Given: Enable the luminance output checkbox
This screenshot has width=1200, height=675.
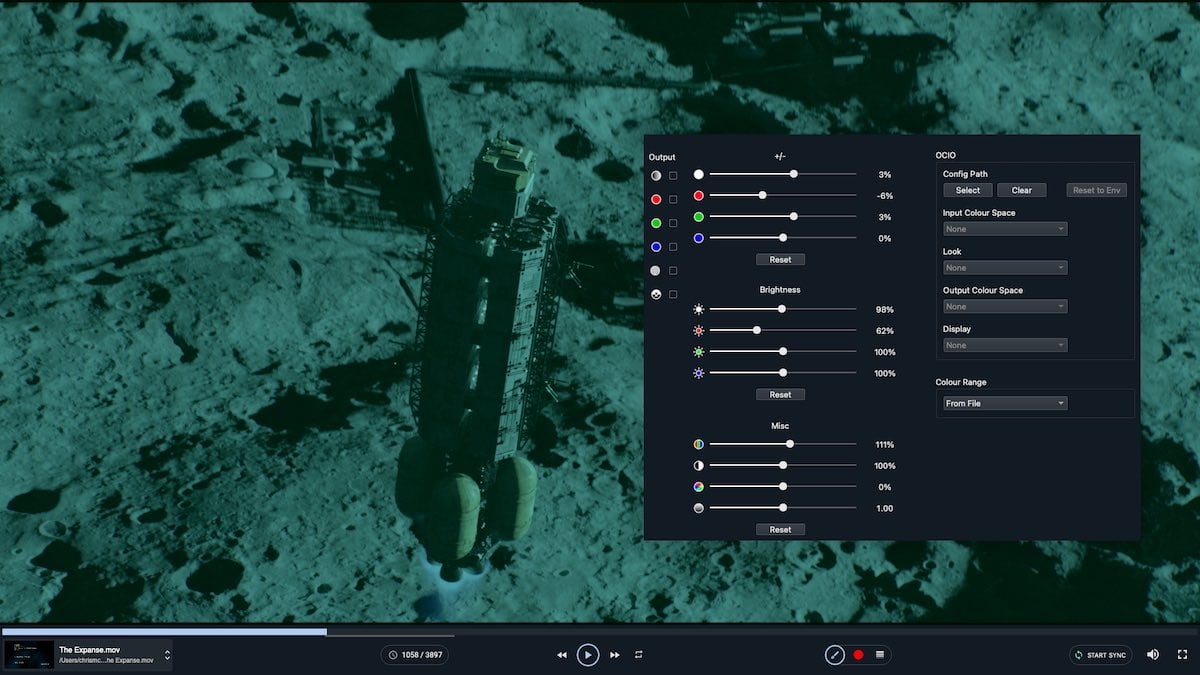Looking at the screenshot, I should [x=673, y=176].
